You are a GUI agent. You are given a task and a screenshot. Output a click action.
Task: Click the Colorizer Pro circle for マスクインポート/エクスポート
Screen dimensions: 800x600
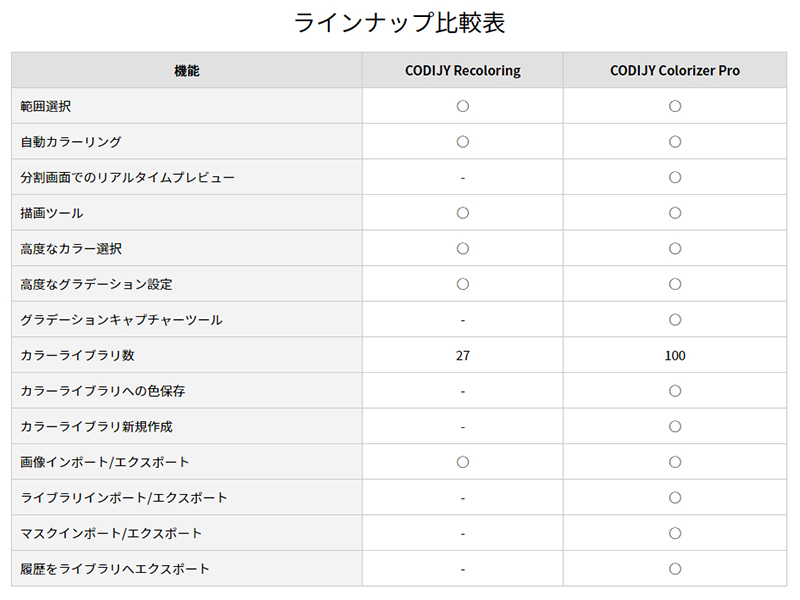coord(675,533)
